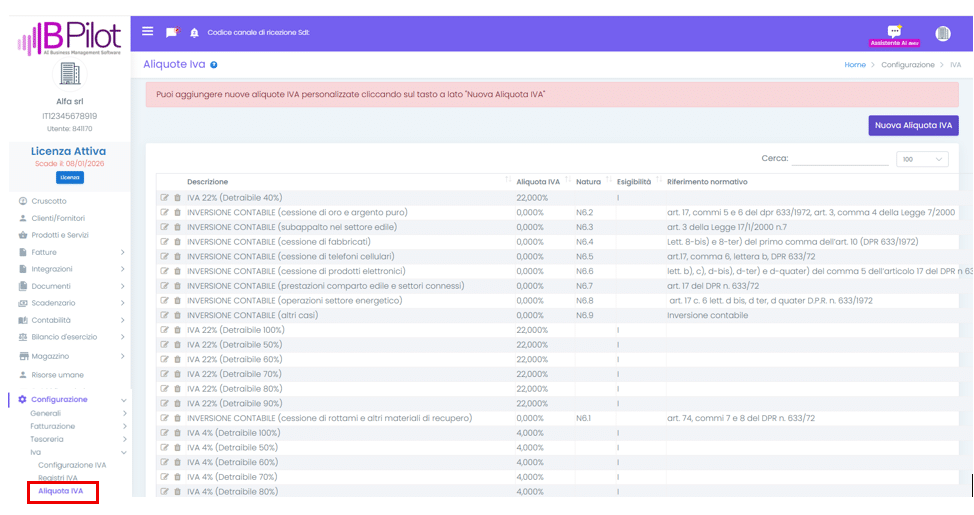Toggle the hamburger sidebar menu

tap(147, 31)
